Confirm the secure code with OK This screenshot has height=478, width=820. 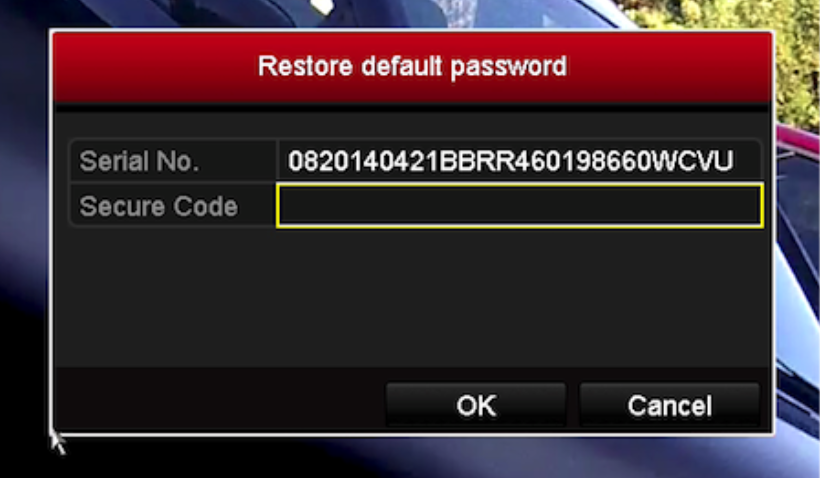[x=475, y=405]
